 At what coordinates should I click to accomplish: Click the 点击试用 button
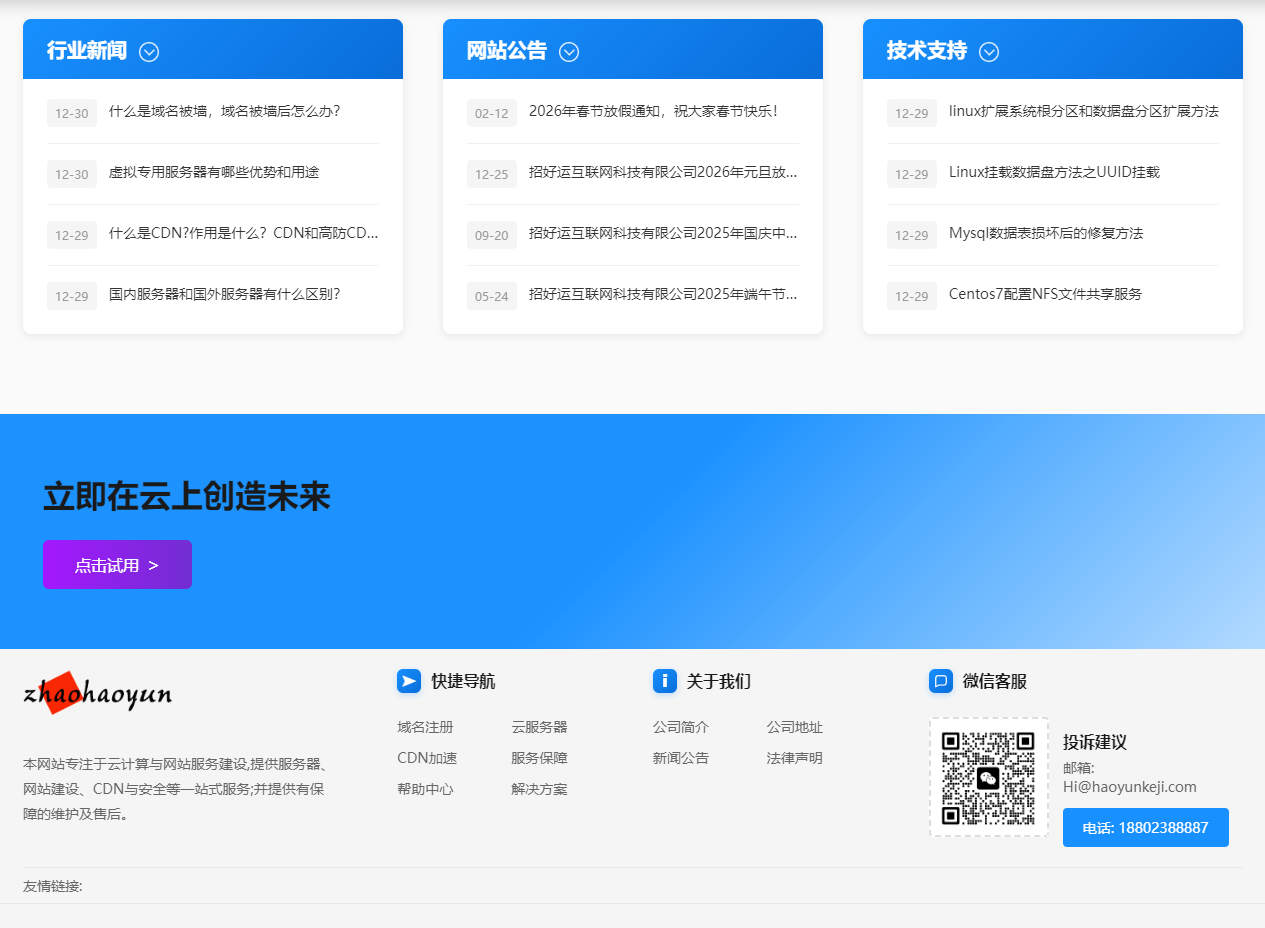pyautogui.click(x=117, y=564)
